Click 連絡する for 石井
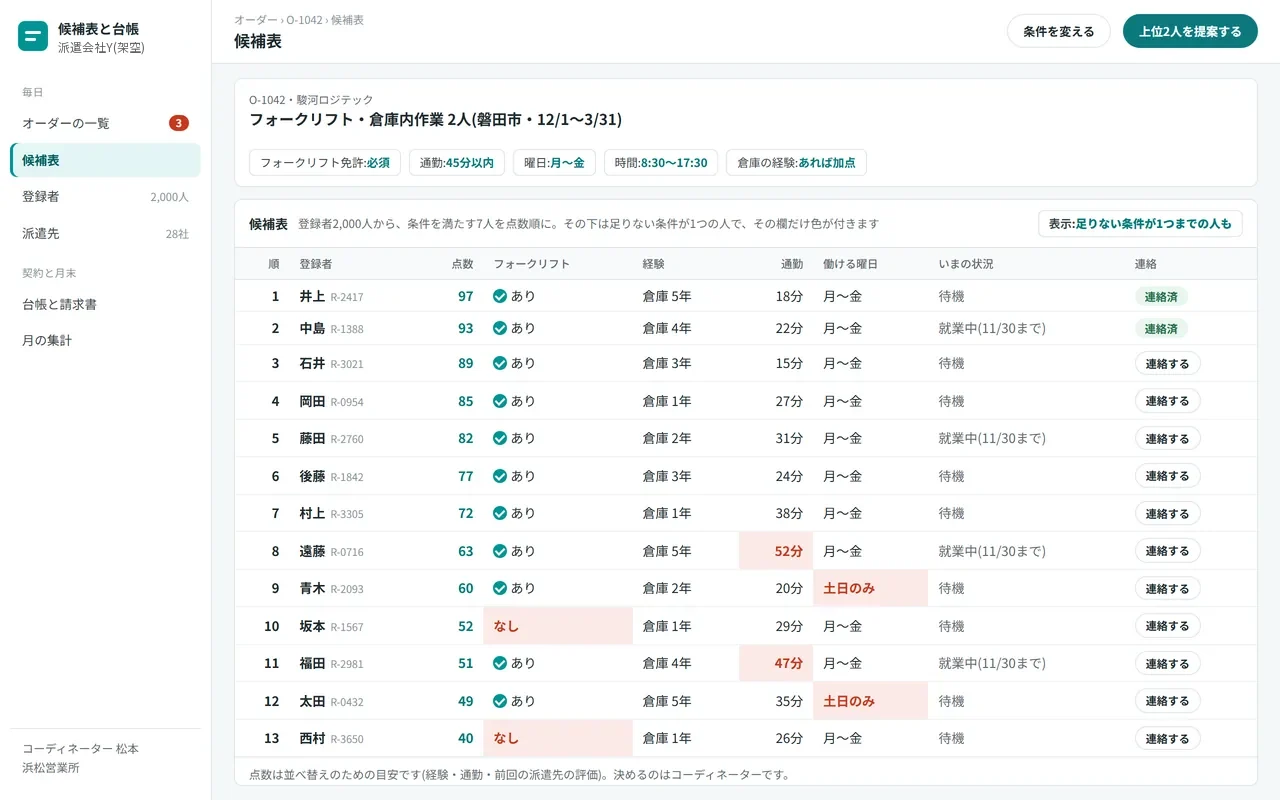This screenshot has width=1280, height=800. (1167, 363)
